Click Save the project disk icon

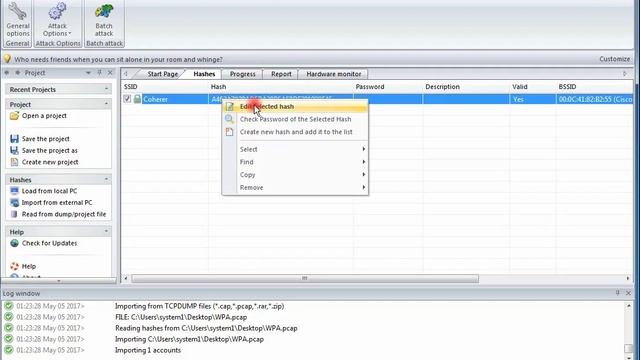pos(14,139)
